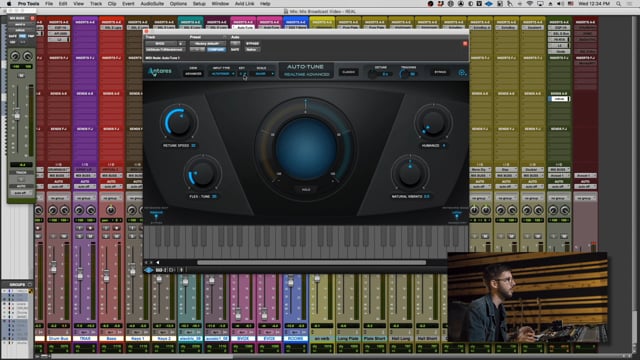The image size is (640, 360).
Task: Open the Pro Tools application menu
Action: pyautogui.click(x=29, y=4)
